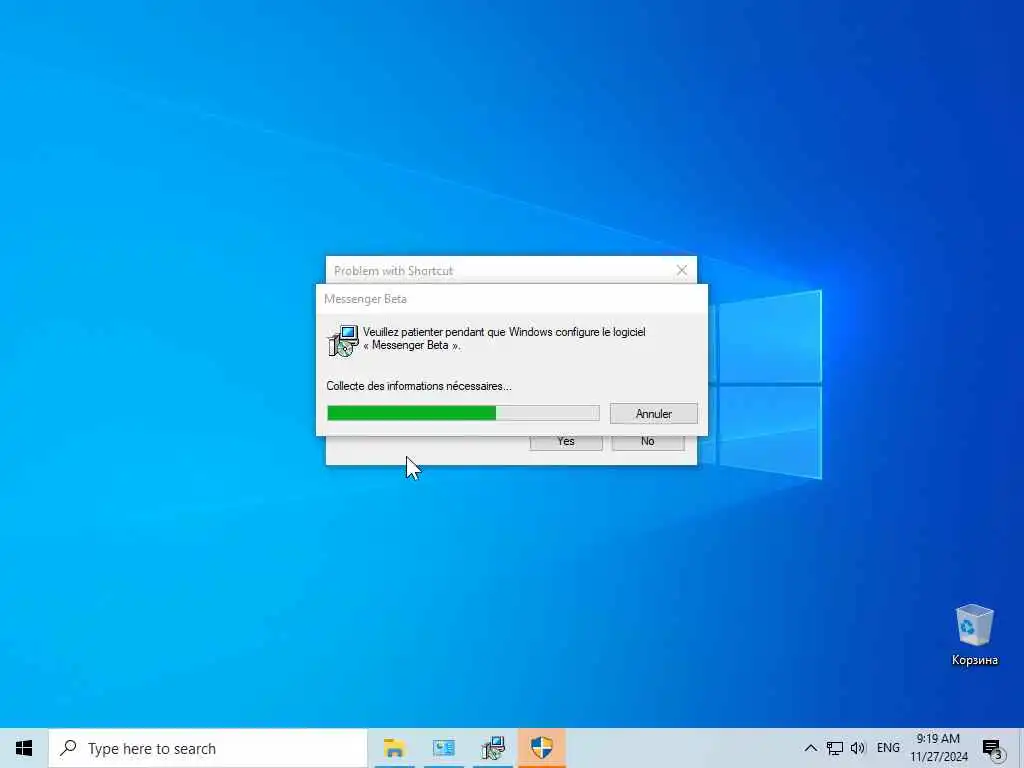Open the Корзина recycle bin icon
This screenshot has height=768, width=1024.
coord(974,635)
